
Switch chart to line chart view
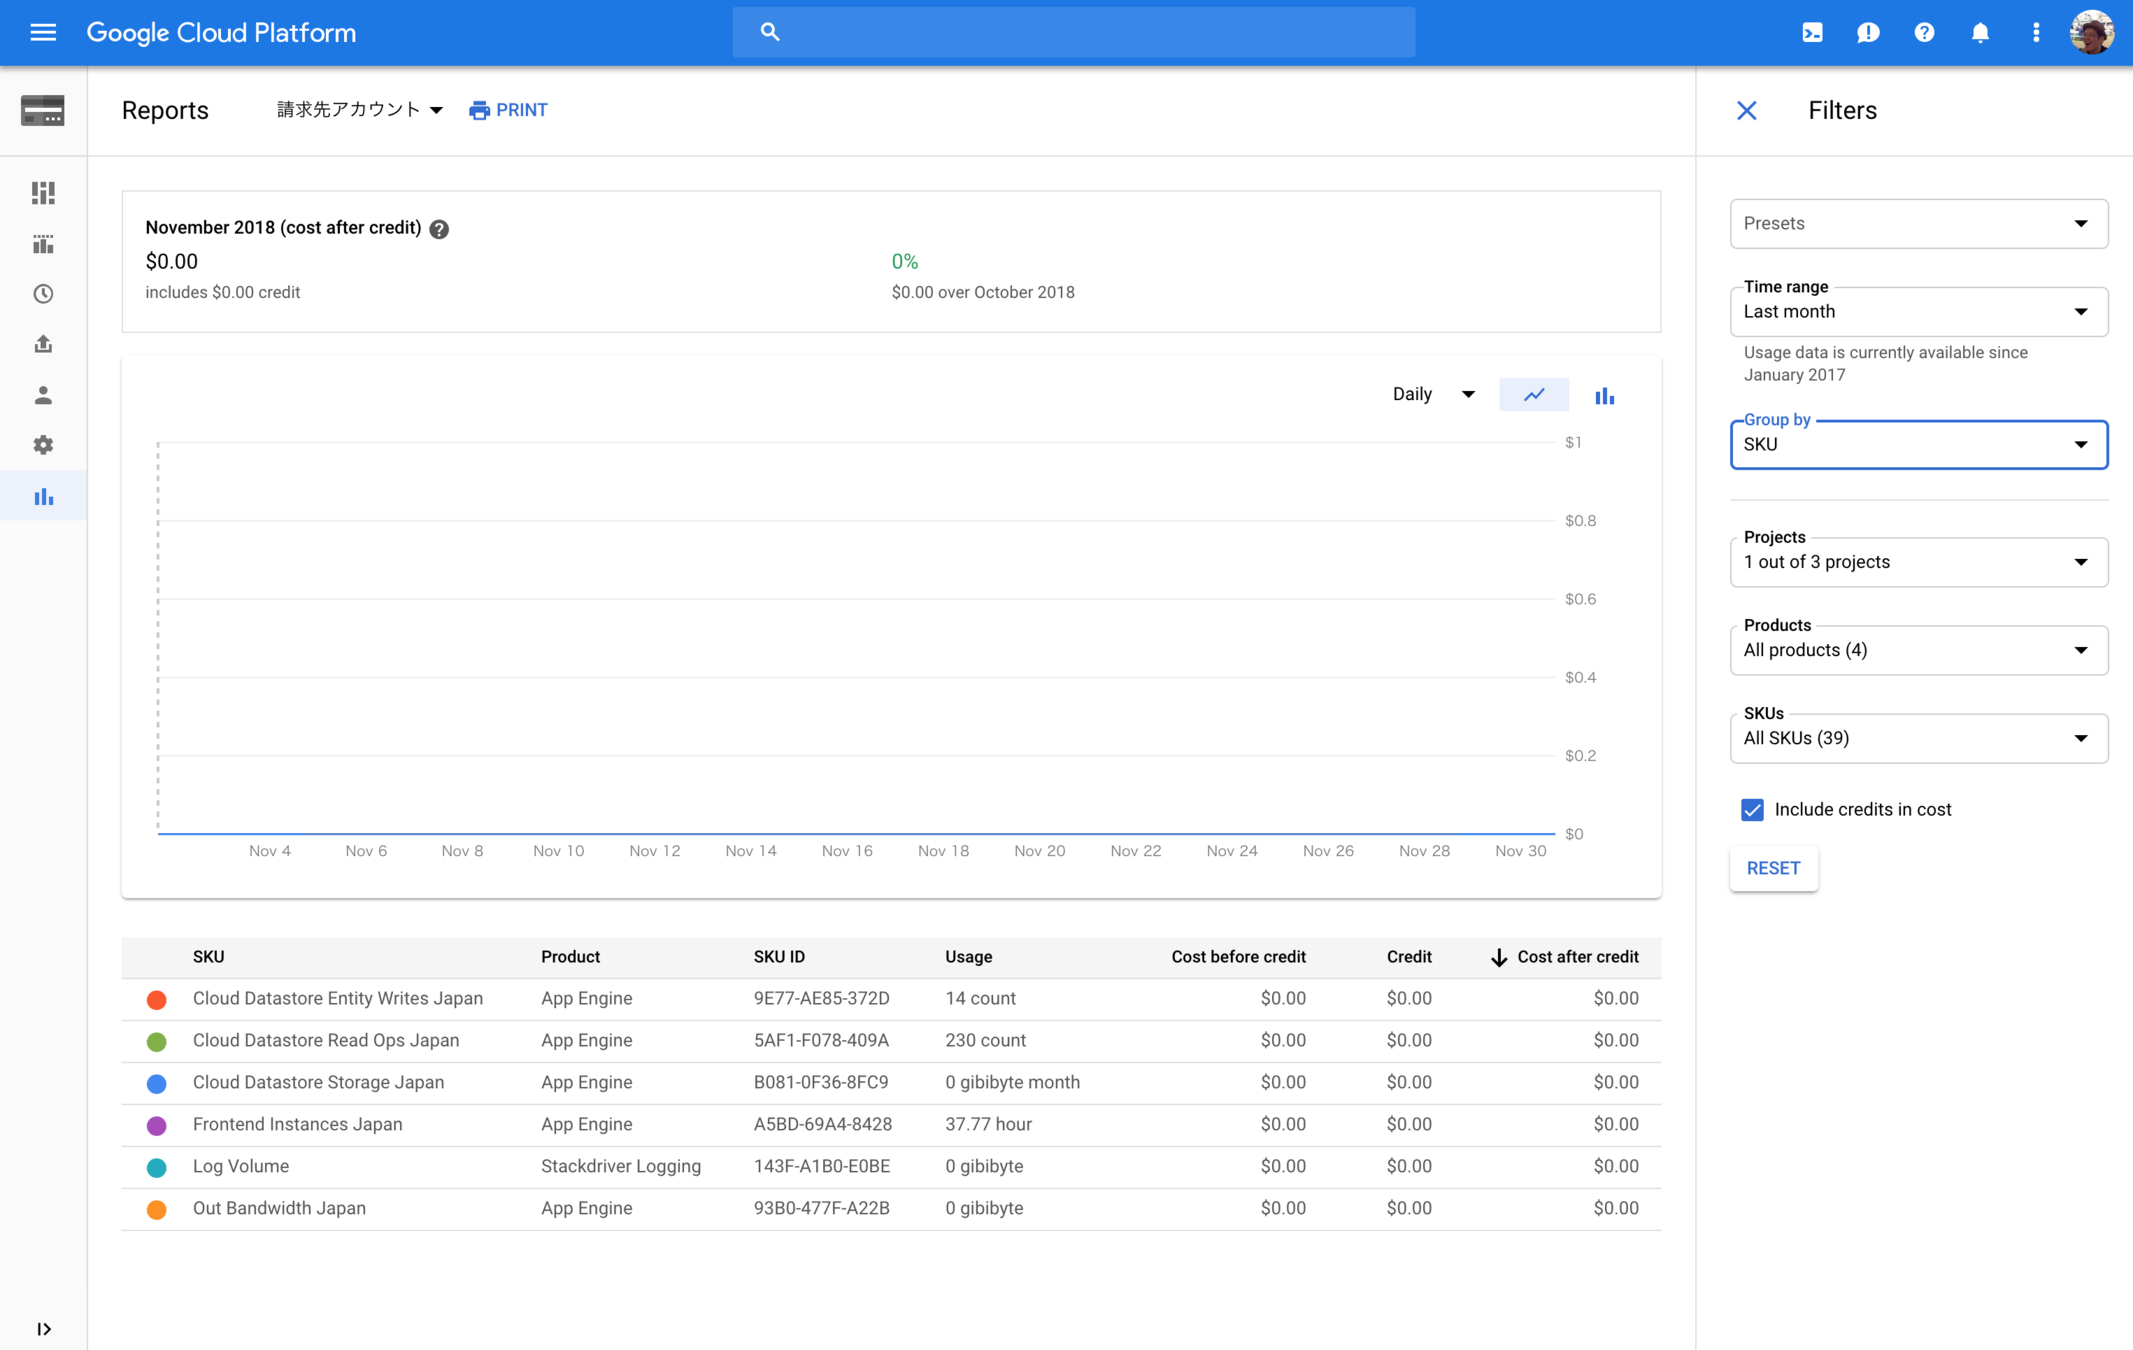point(1534,395)
